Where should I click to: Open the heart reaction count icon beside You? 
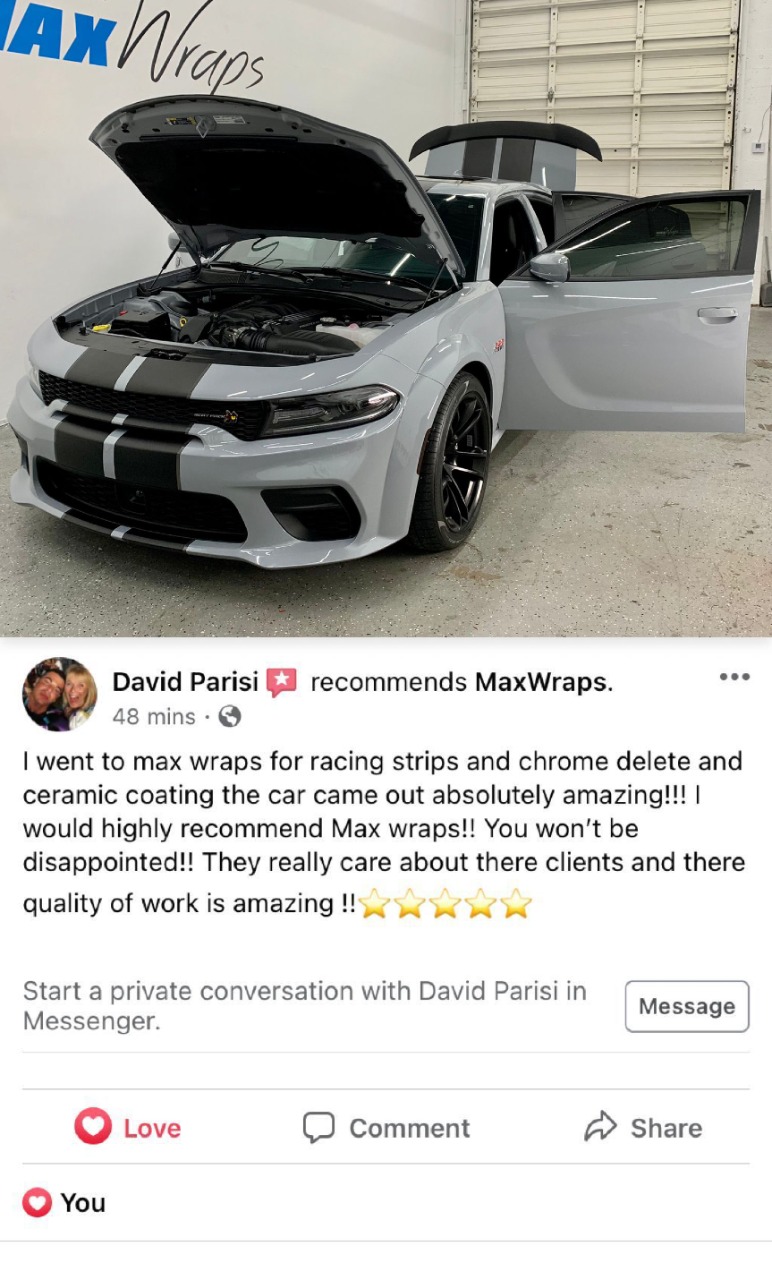[x=37, y=1202]
